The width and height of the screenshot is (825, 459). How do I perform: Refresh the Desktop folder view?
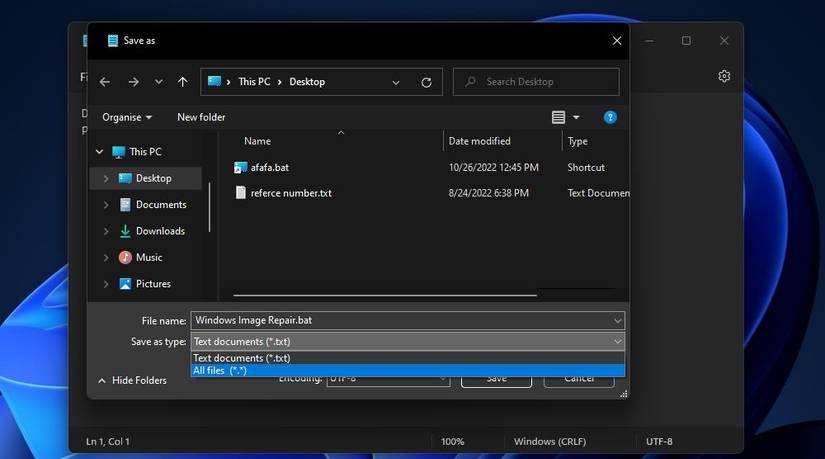pyautogui.click(x=426, y=82)
